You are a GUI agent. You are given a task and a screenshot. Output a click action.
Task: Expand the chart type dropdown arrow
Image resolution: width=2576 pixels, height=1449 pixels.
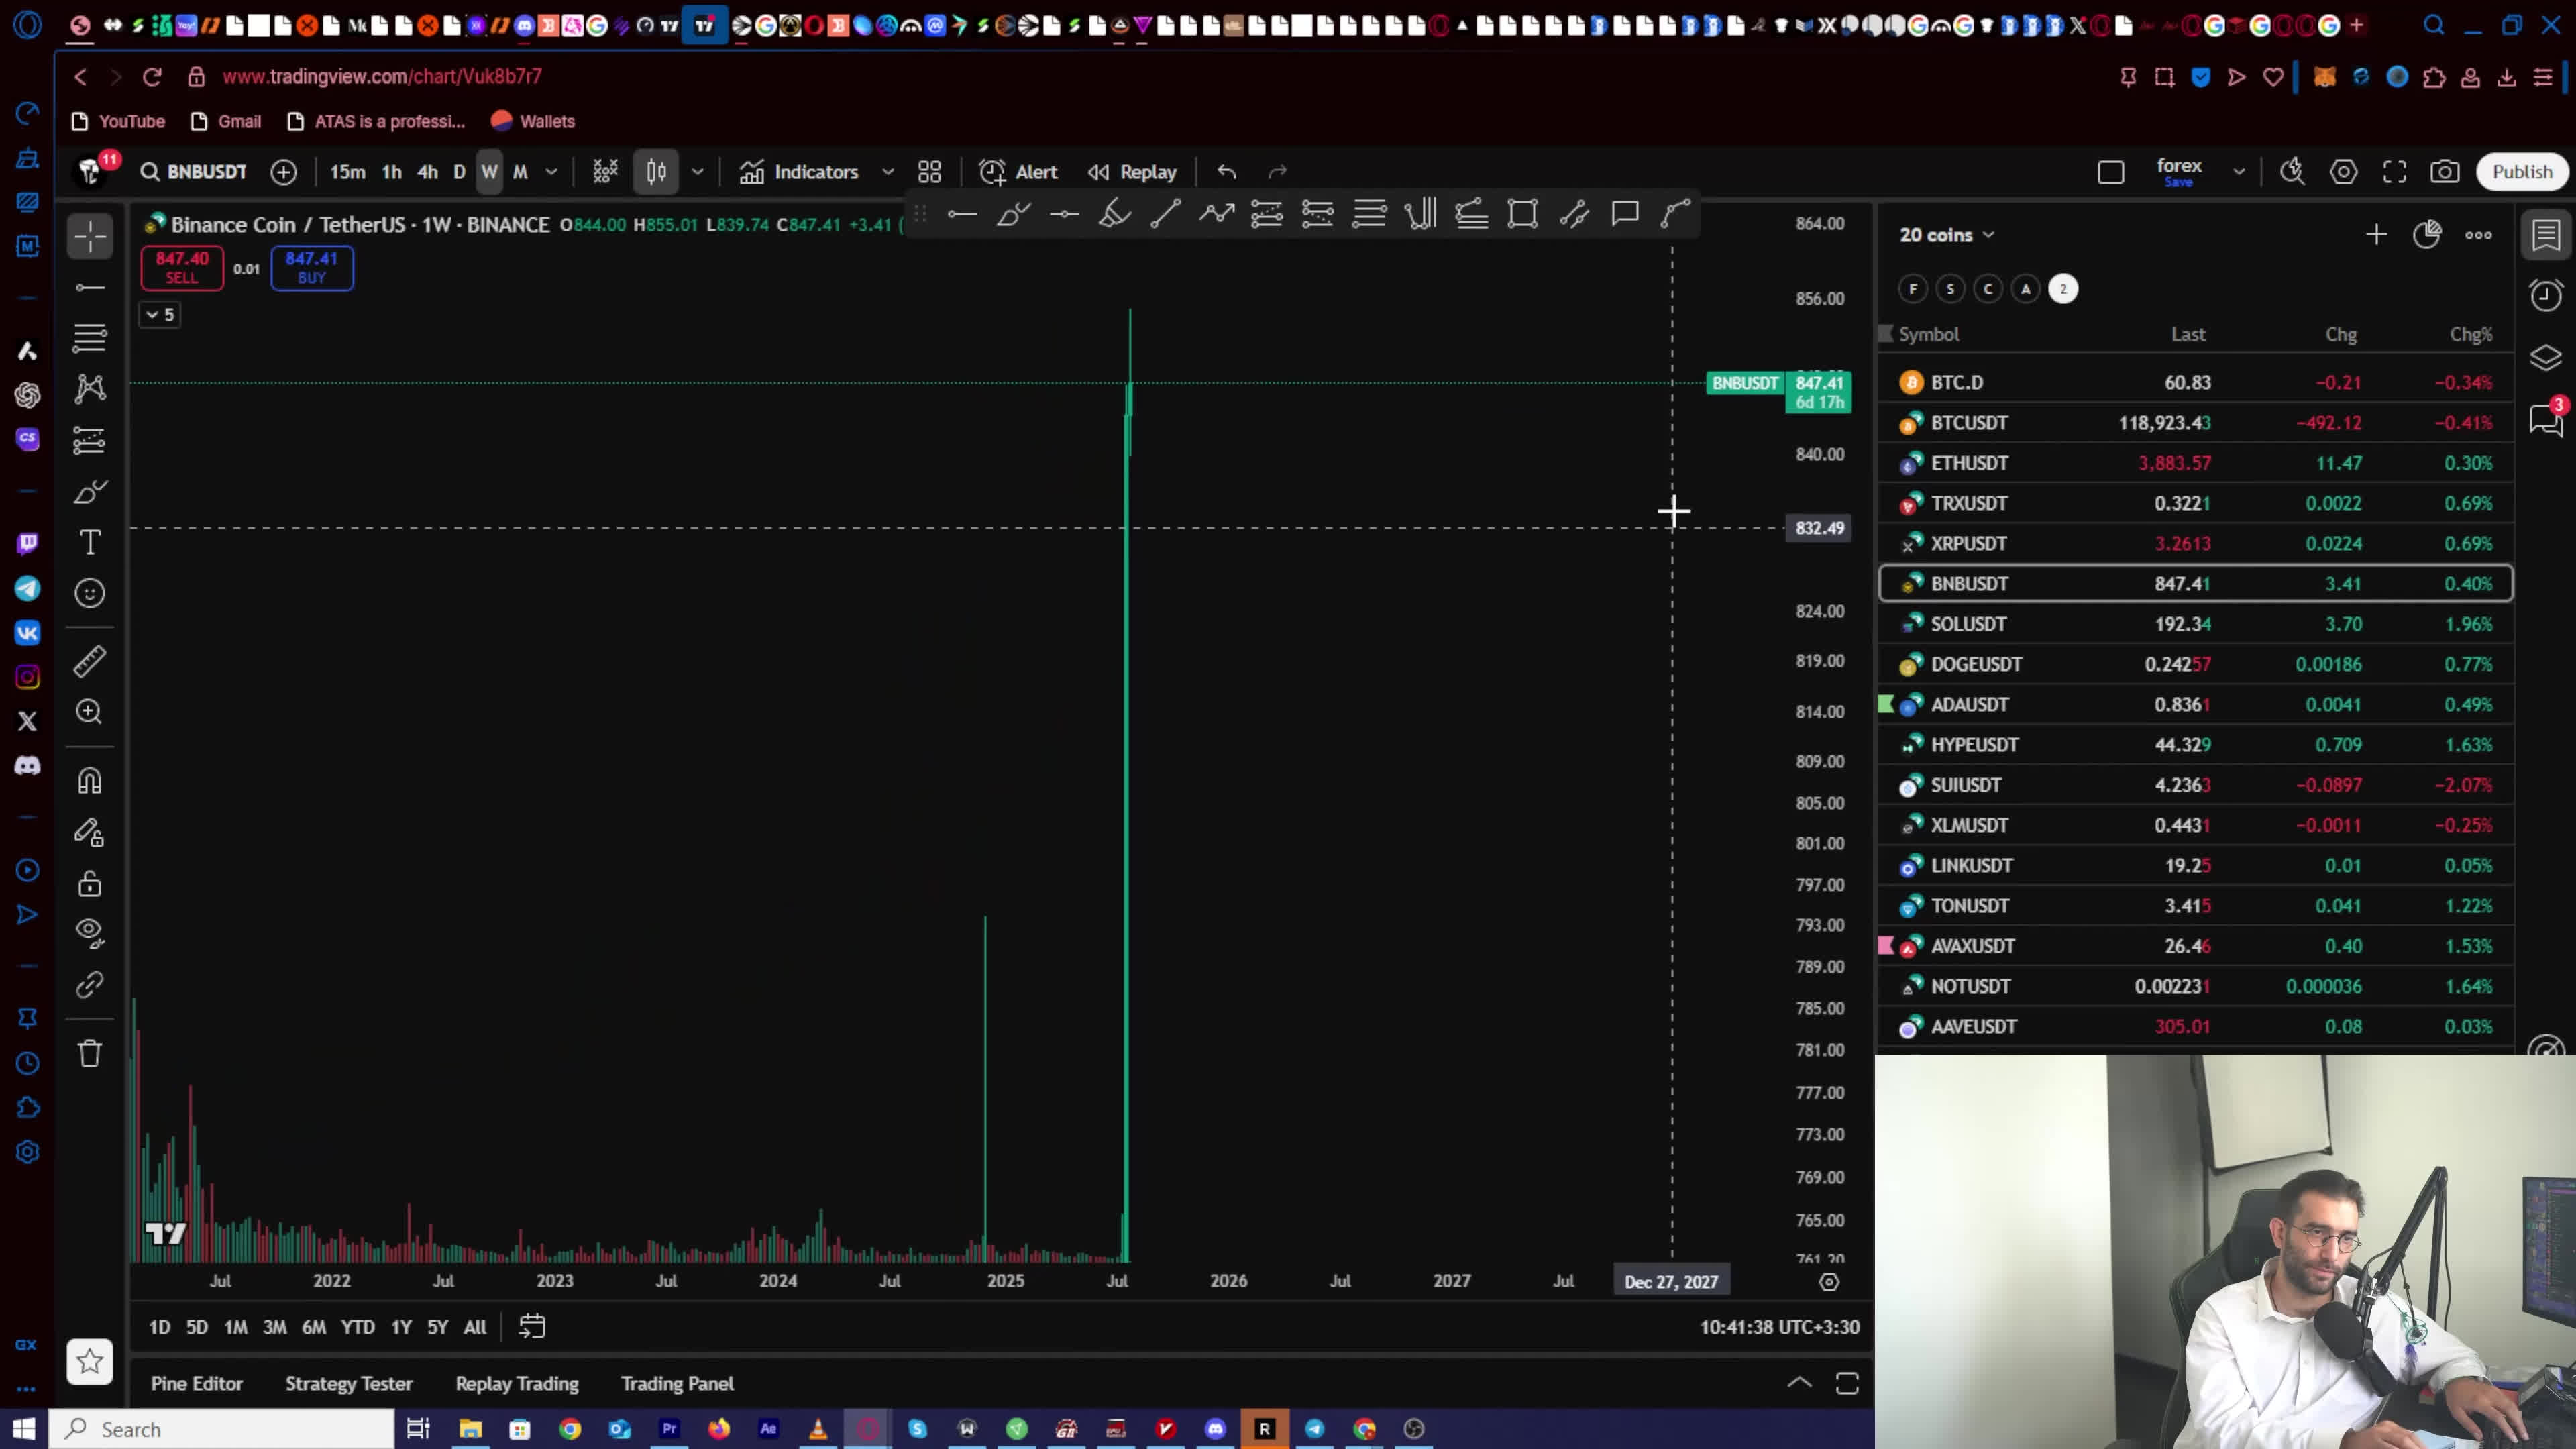pos(697,172)
